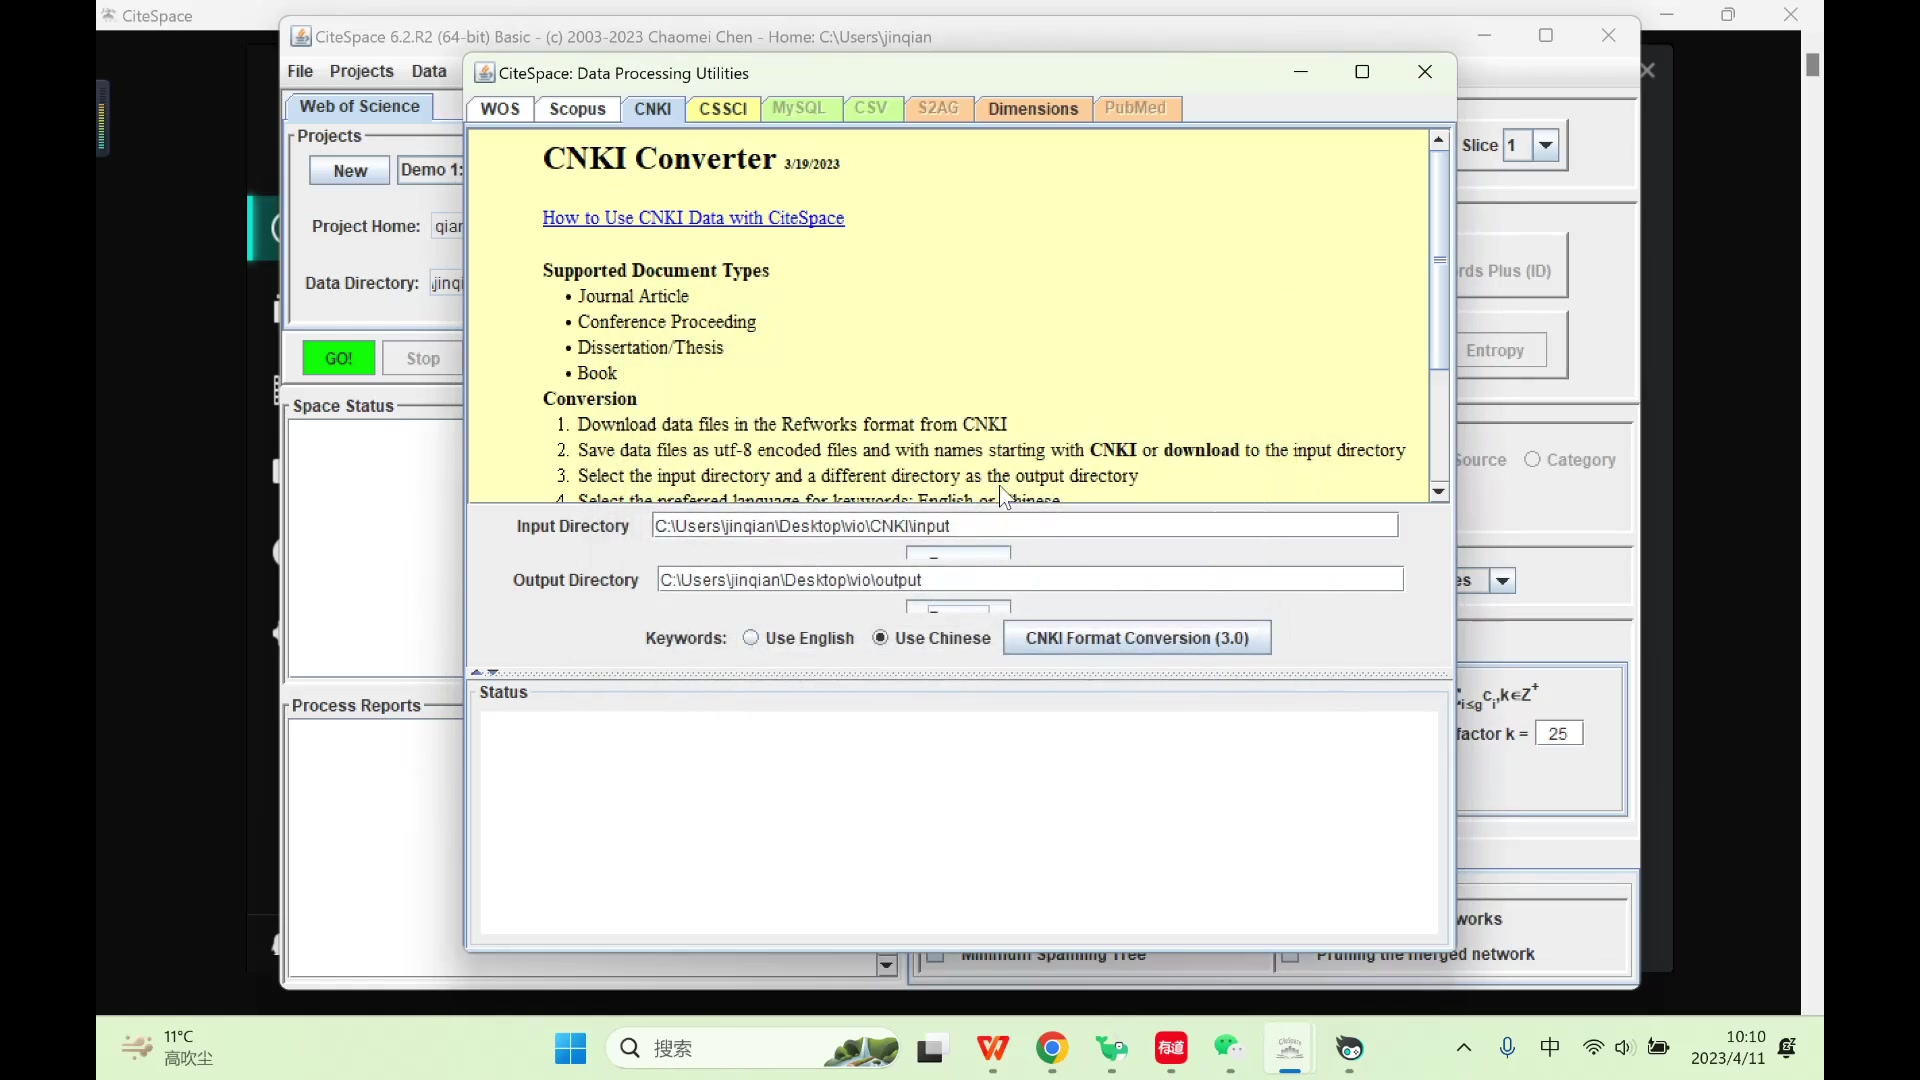The image size is (1920, 1080).
Task: Click the Input Directory path field
Action: [1025, 526]
